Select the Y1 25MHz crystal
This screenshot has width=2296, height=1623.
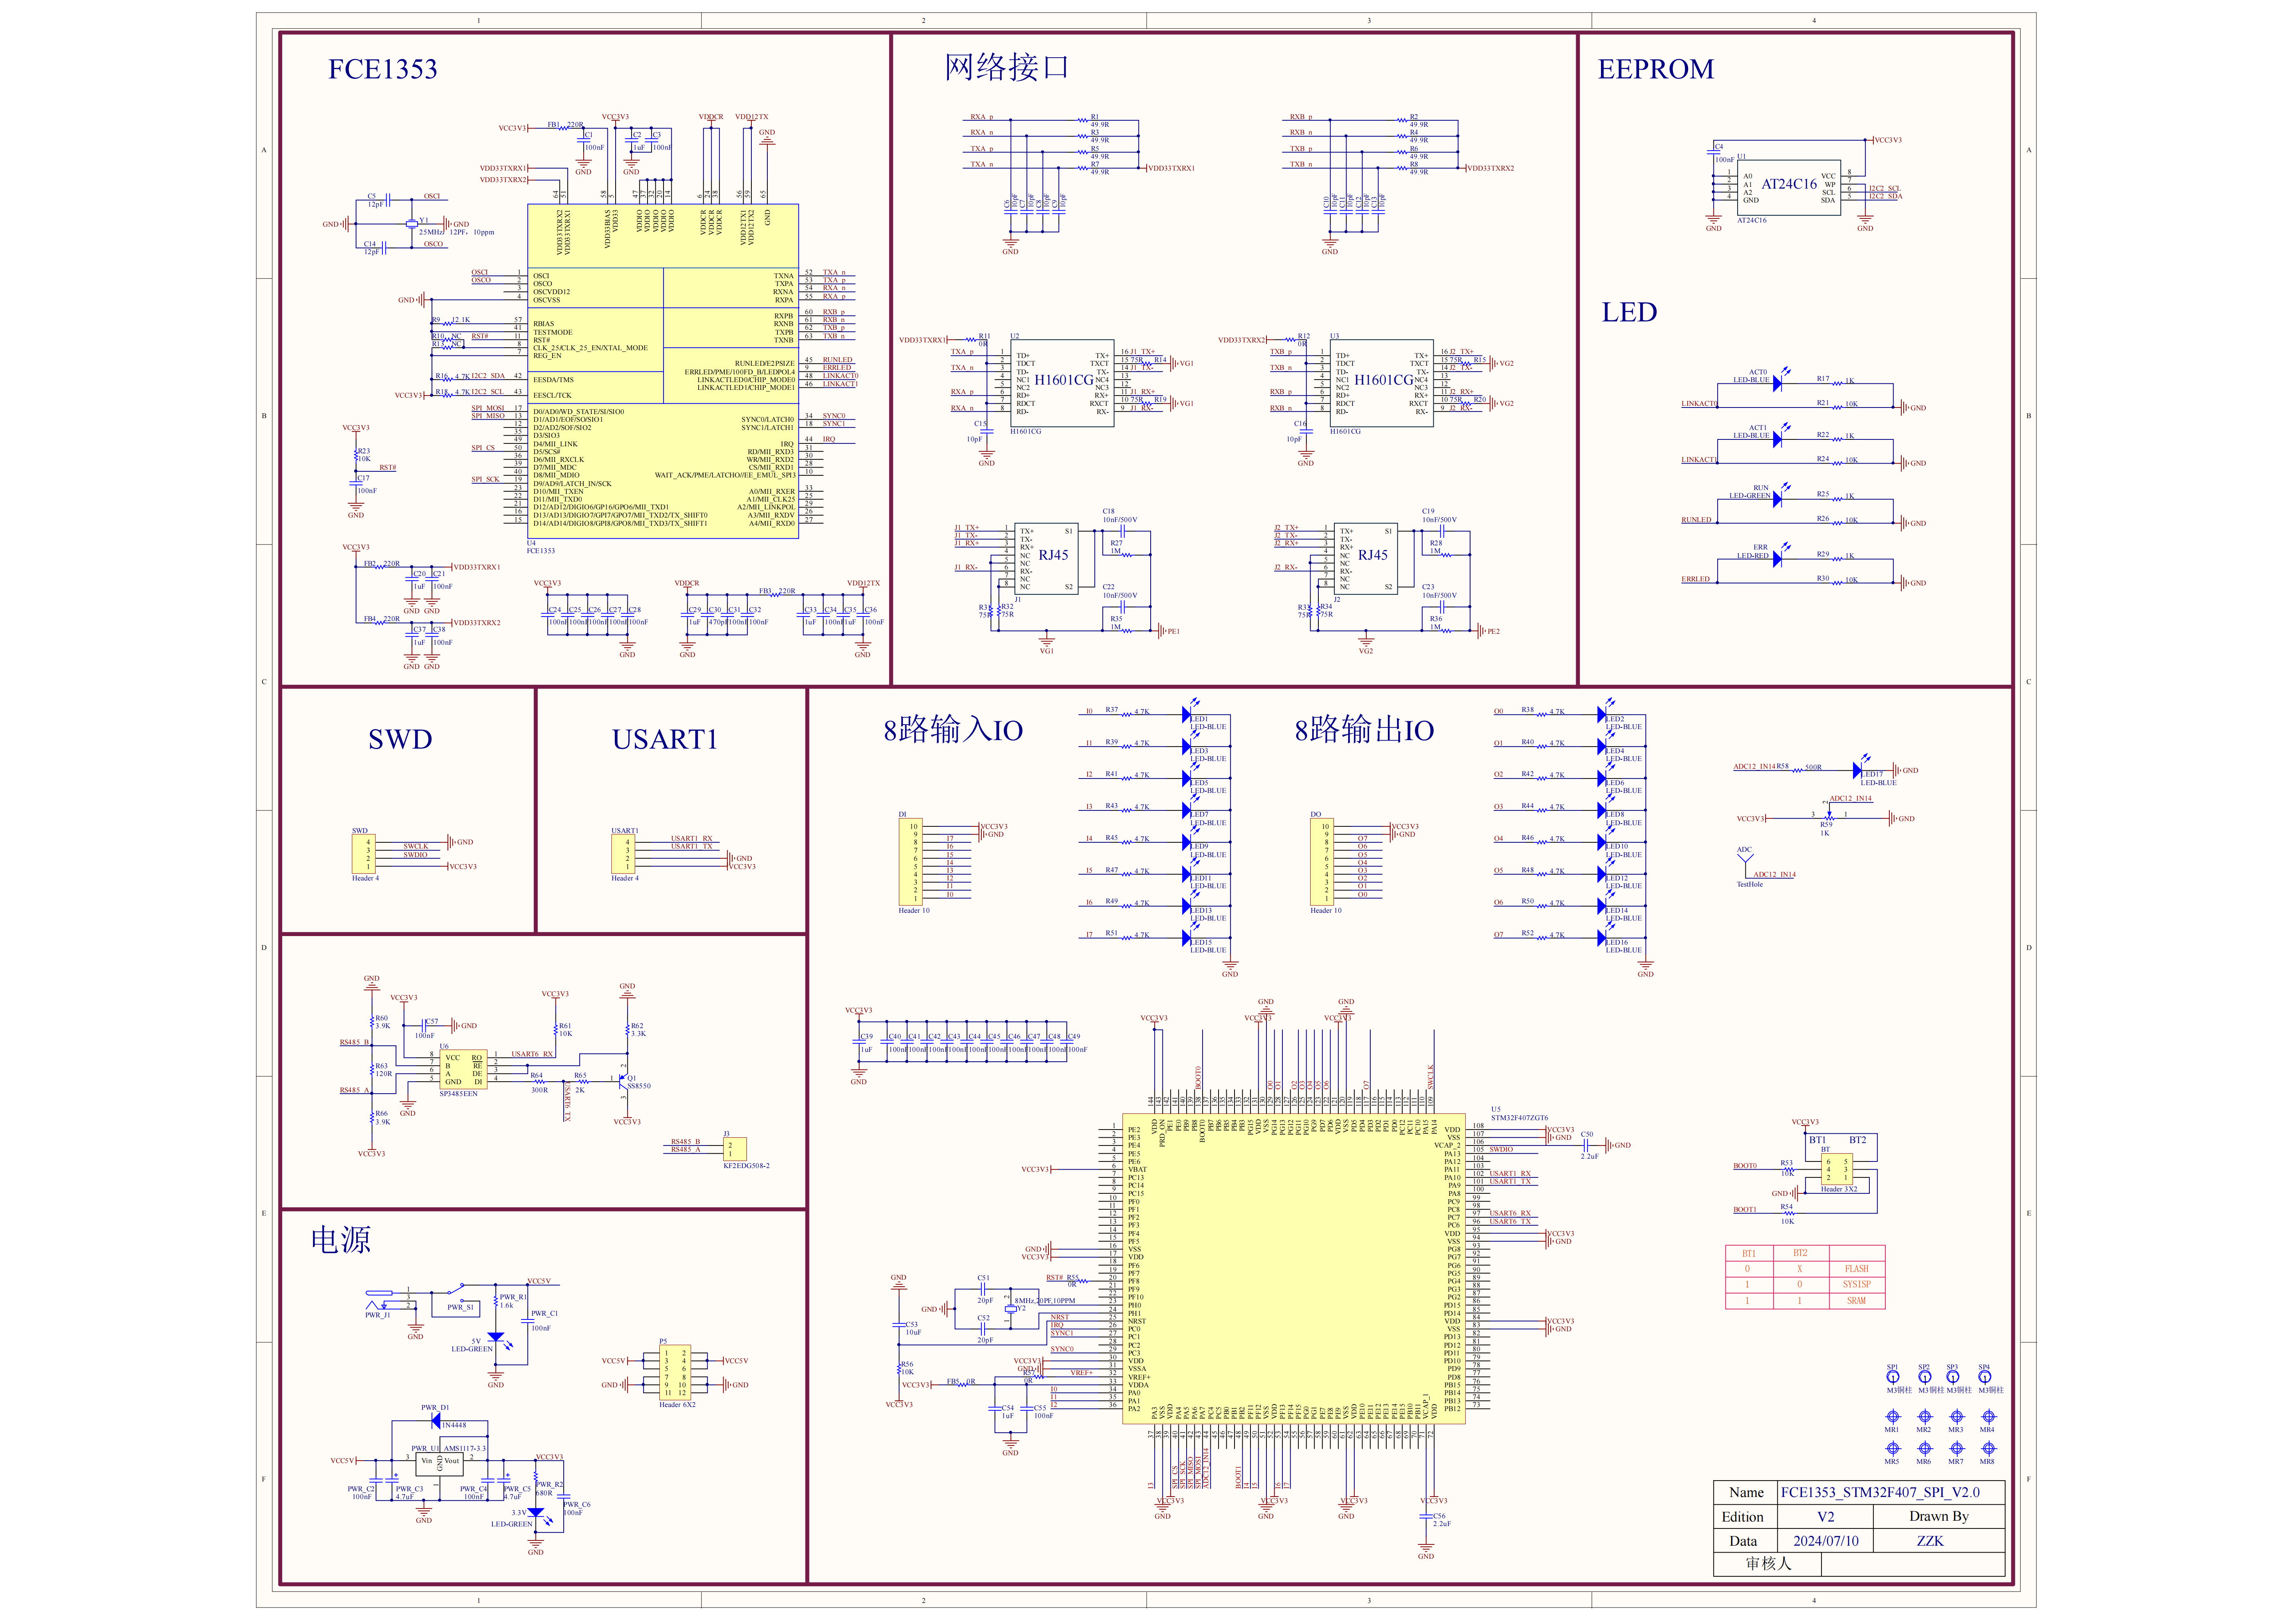tap(411, 224)
